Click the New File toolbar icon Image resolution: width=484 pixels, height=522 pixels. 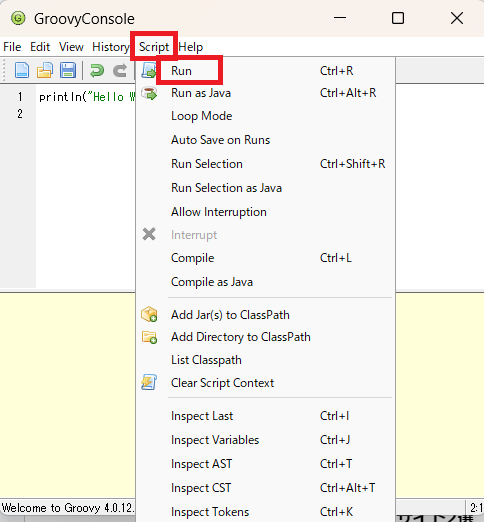pyautogui.click(x=22, y=70)
